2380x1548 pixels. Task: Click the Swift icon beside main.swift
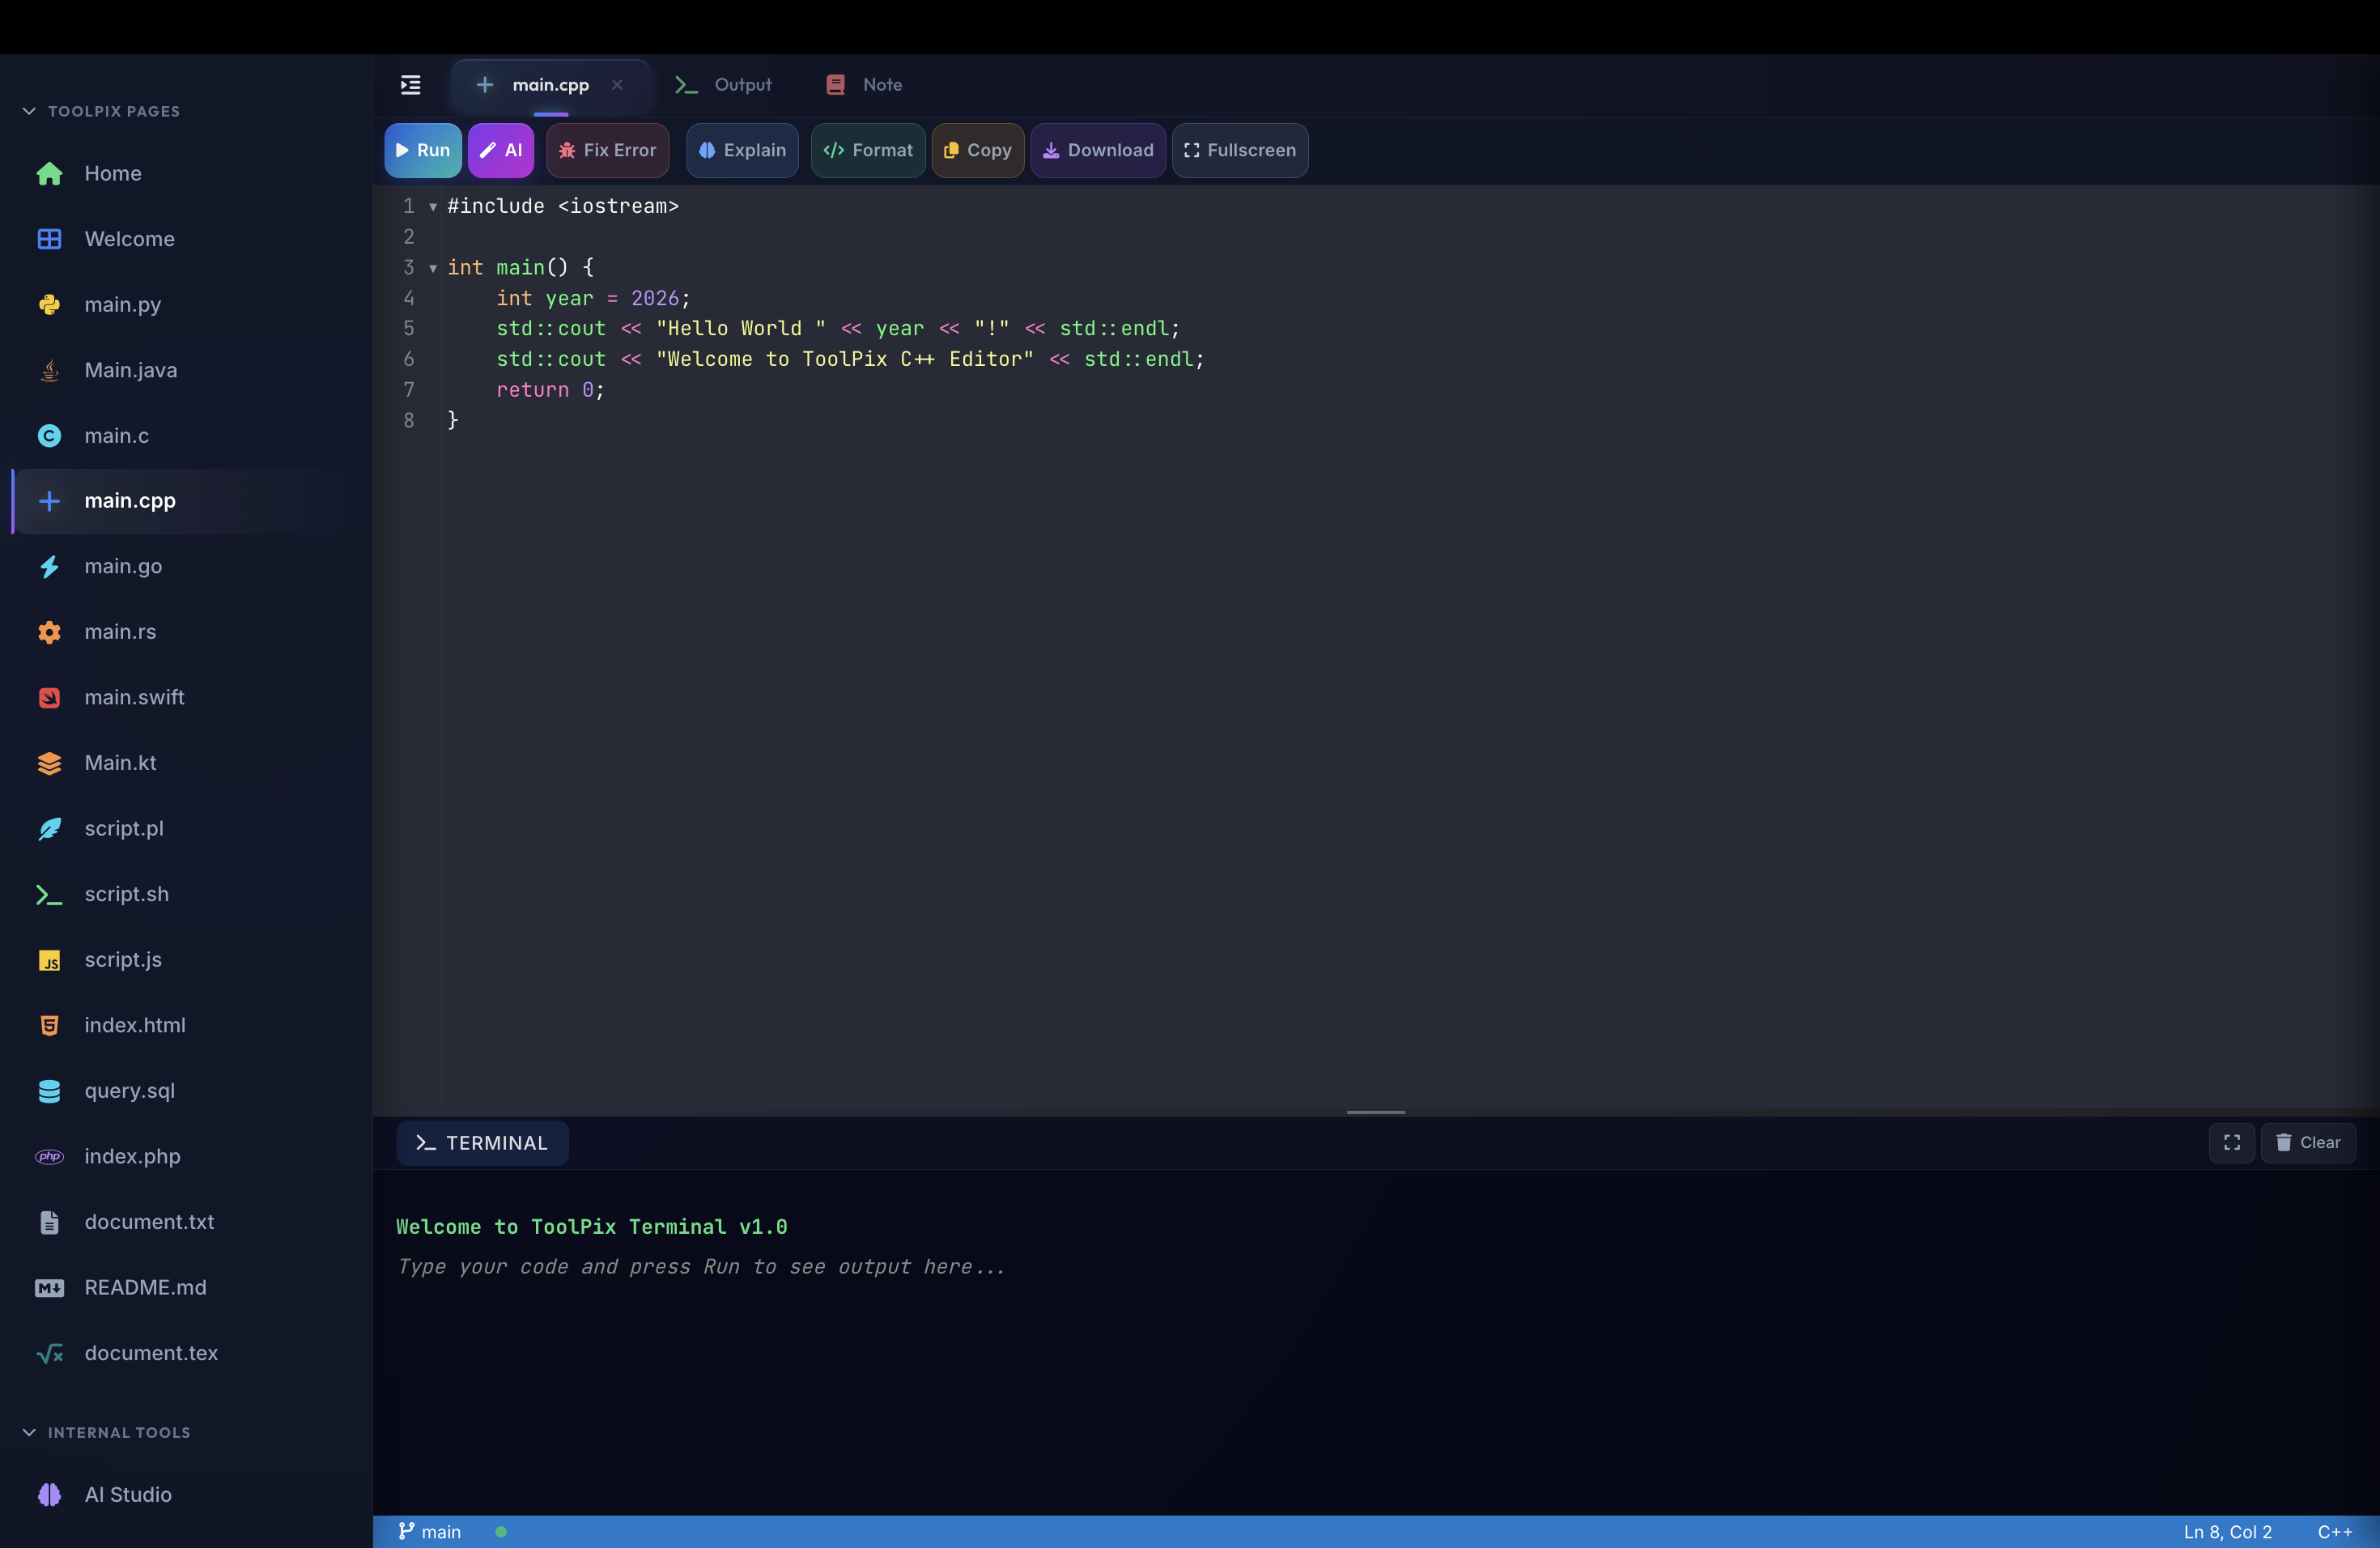(49, 698)
